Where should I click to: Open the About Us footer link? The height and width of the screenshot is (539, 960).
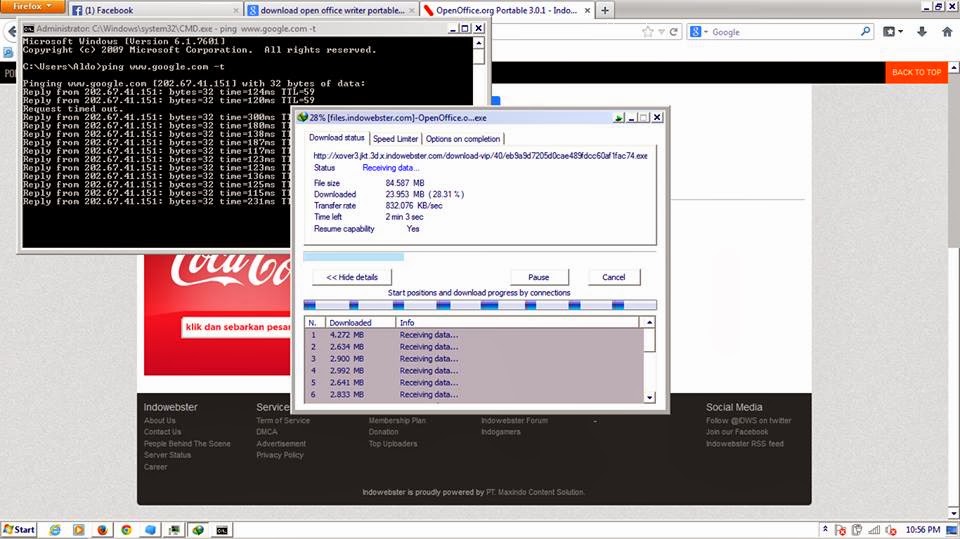click(160, 420)
